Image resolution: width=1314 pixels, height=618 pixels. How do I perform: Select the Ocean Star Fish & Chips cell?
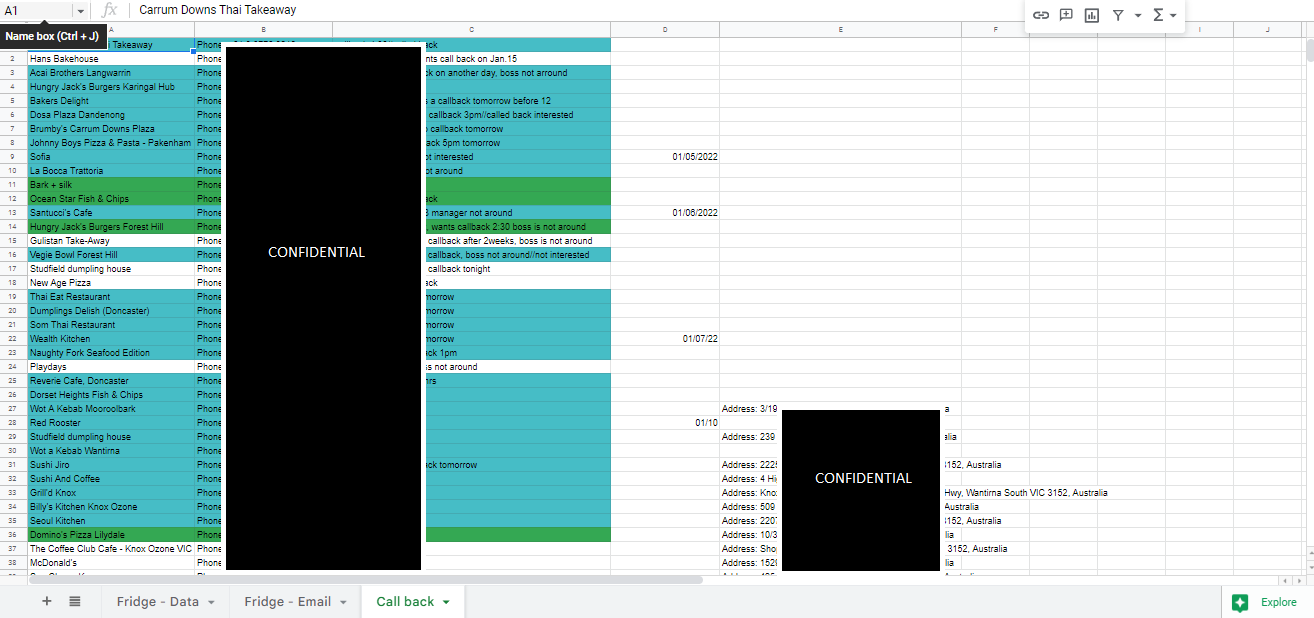(110, 199)
